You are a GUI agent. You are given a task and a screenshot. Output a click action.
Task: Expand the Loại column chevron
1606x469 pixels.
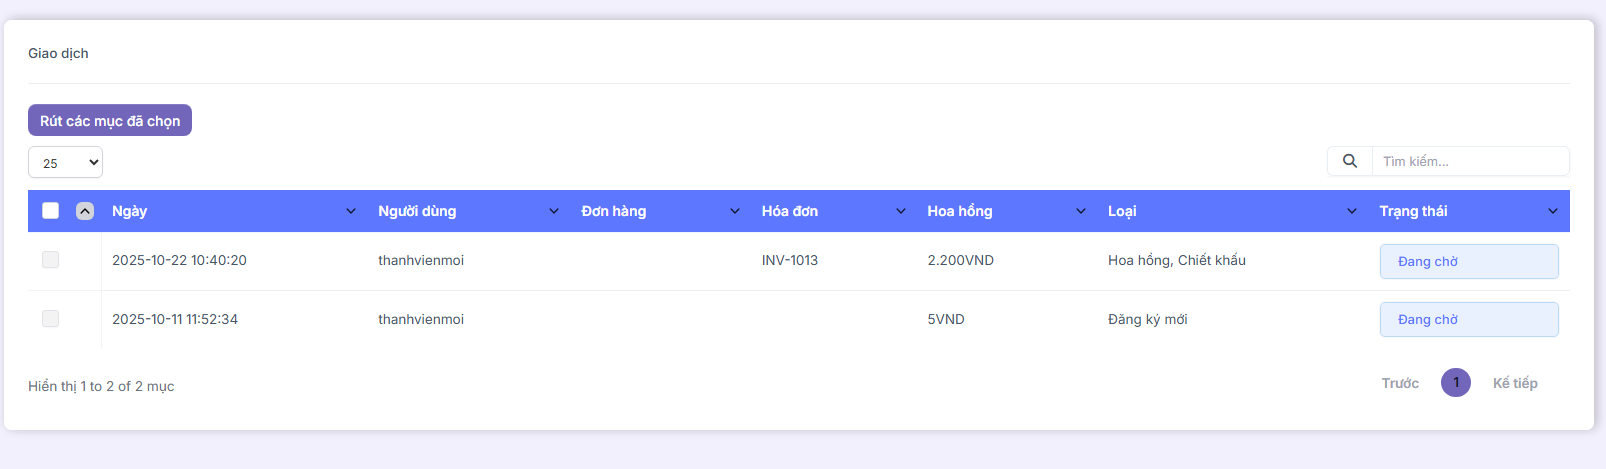1352,211
